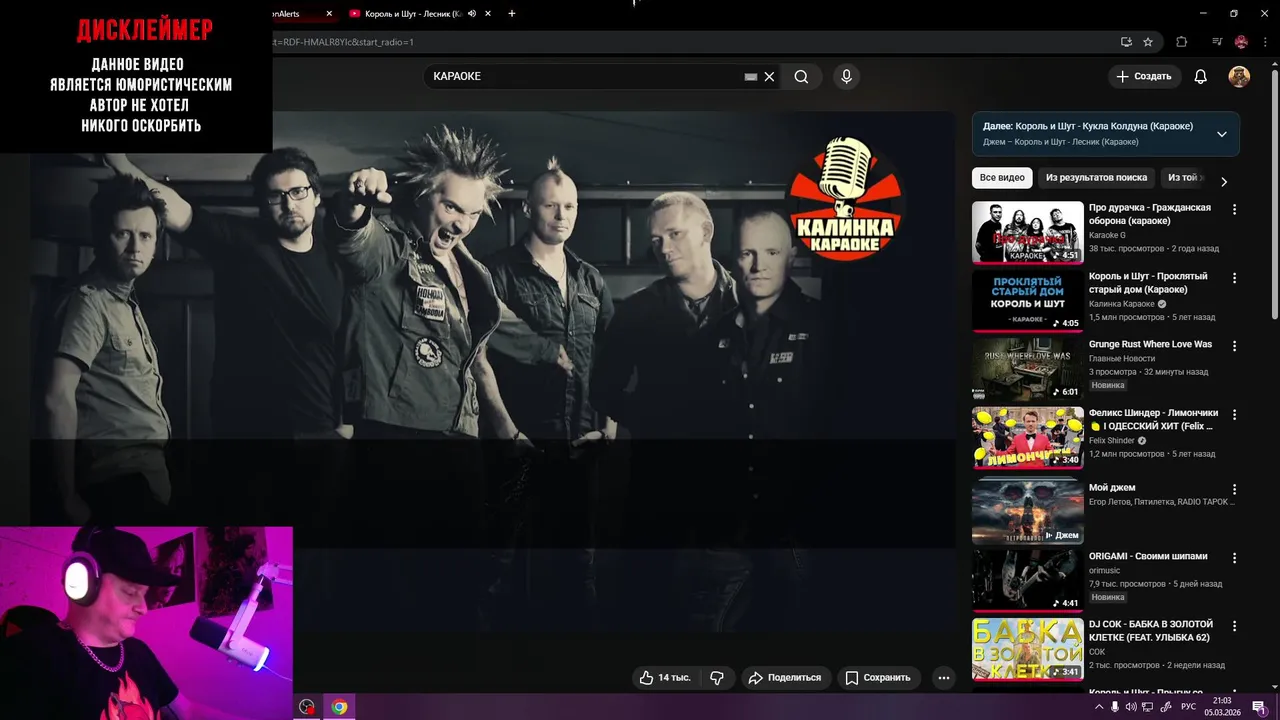1280x720 pixels.
Task: Collapse the Далее playlist panel chevron
Action: (1221, 134)
